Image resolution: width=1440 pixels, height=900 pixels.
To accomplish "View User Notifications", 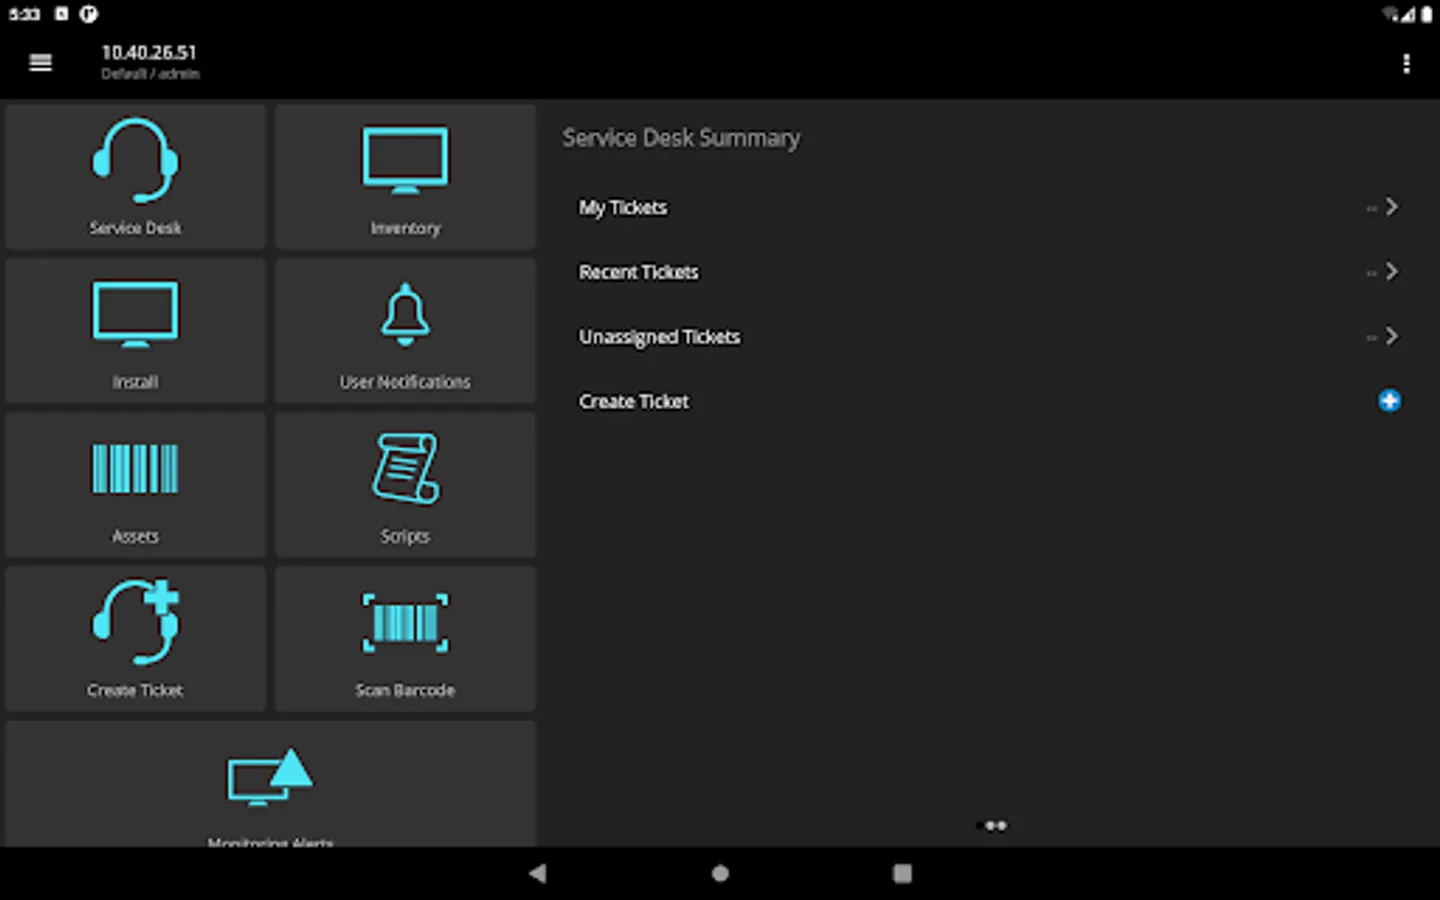I will tap(405, 330).
